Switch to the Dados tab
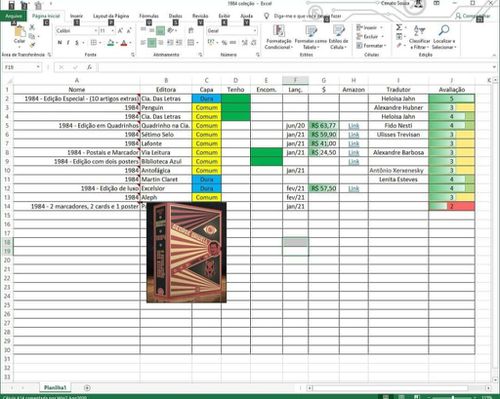Image resolution: width=500 pixels, height=399 pixels. pyautogui.click(x=175, y=16)
